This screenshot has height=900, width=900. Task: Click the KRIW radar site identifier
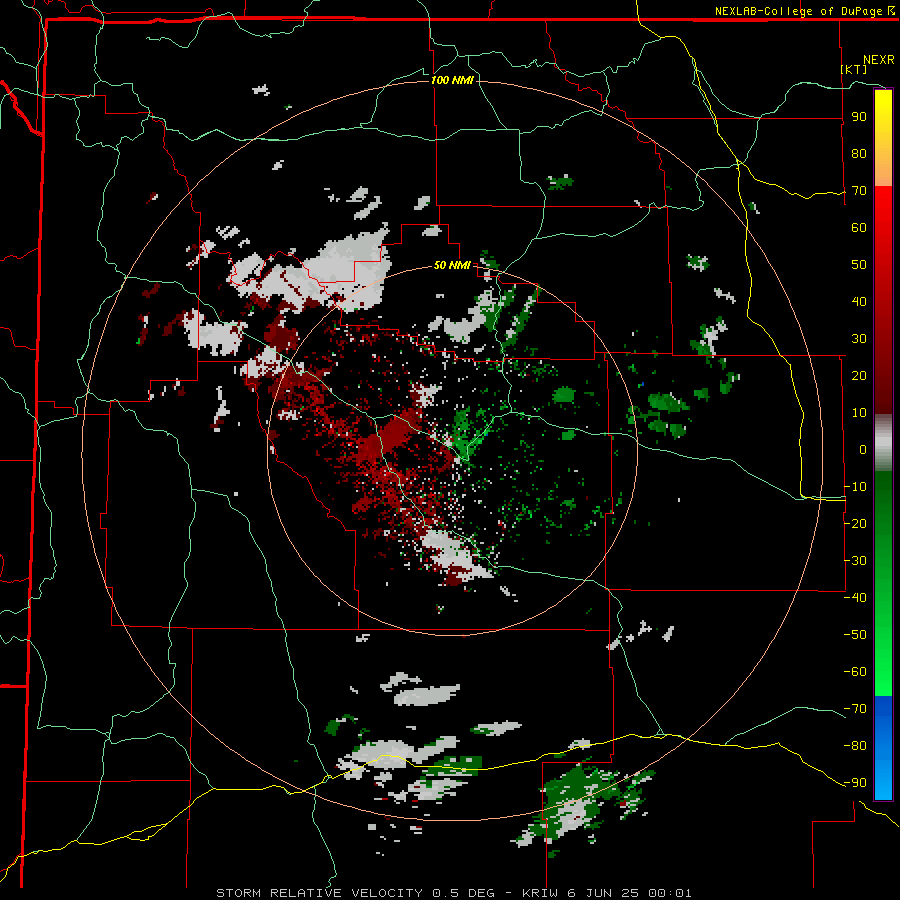pyautogui.click(x=540, y=893)
